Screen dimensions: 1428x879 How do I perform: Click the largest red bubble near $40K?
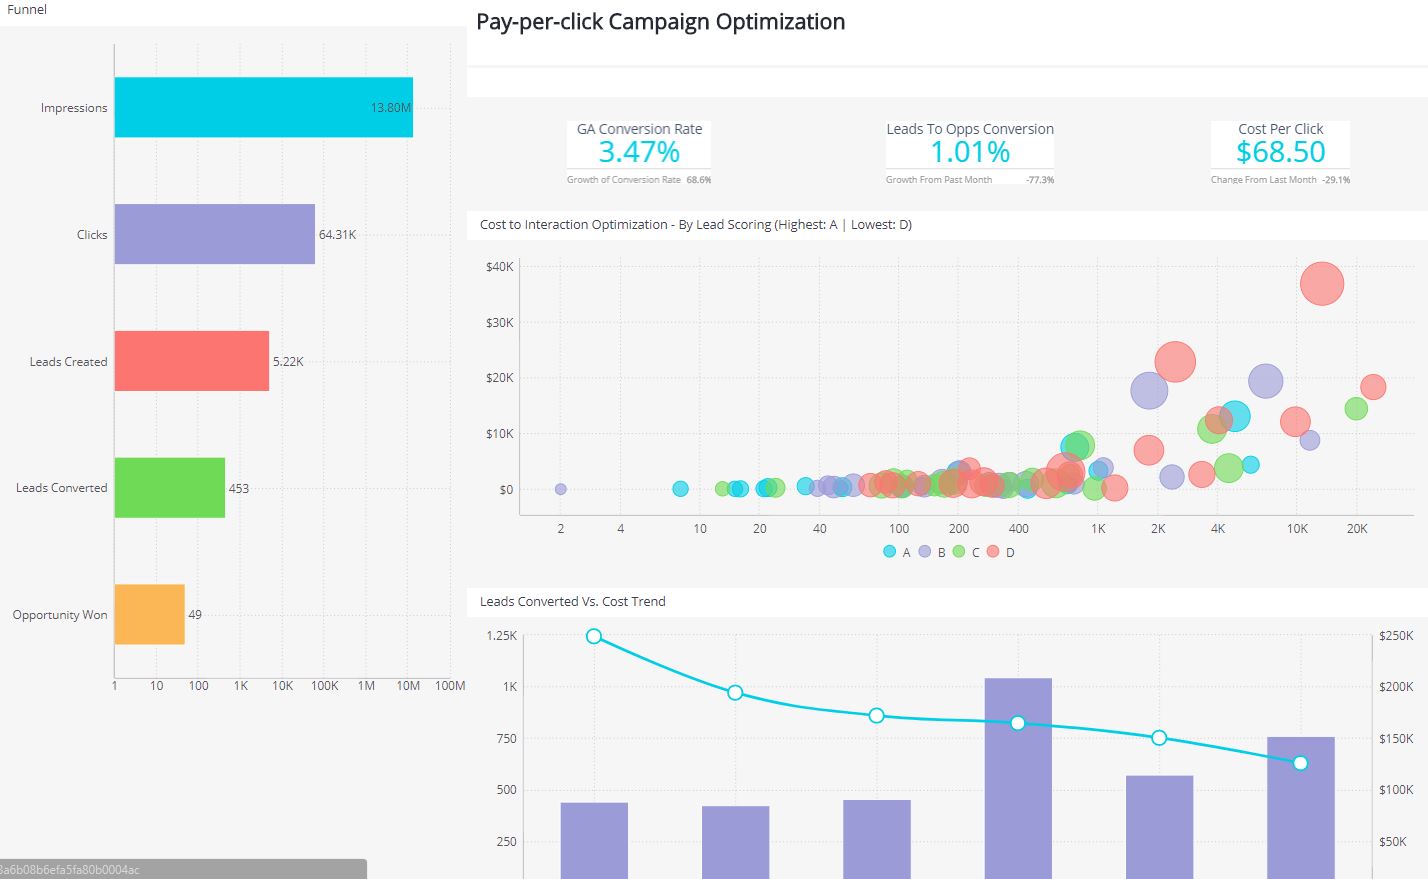click(1321, 284)
